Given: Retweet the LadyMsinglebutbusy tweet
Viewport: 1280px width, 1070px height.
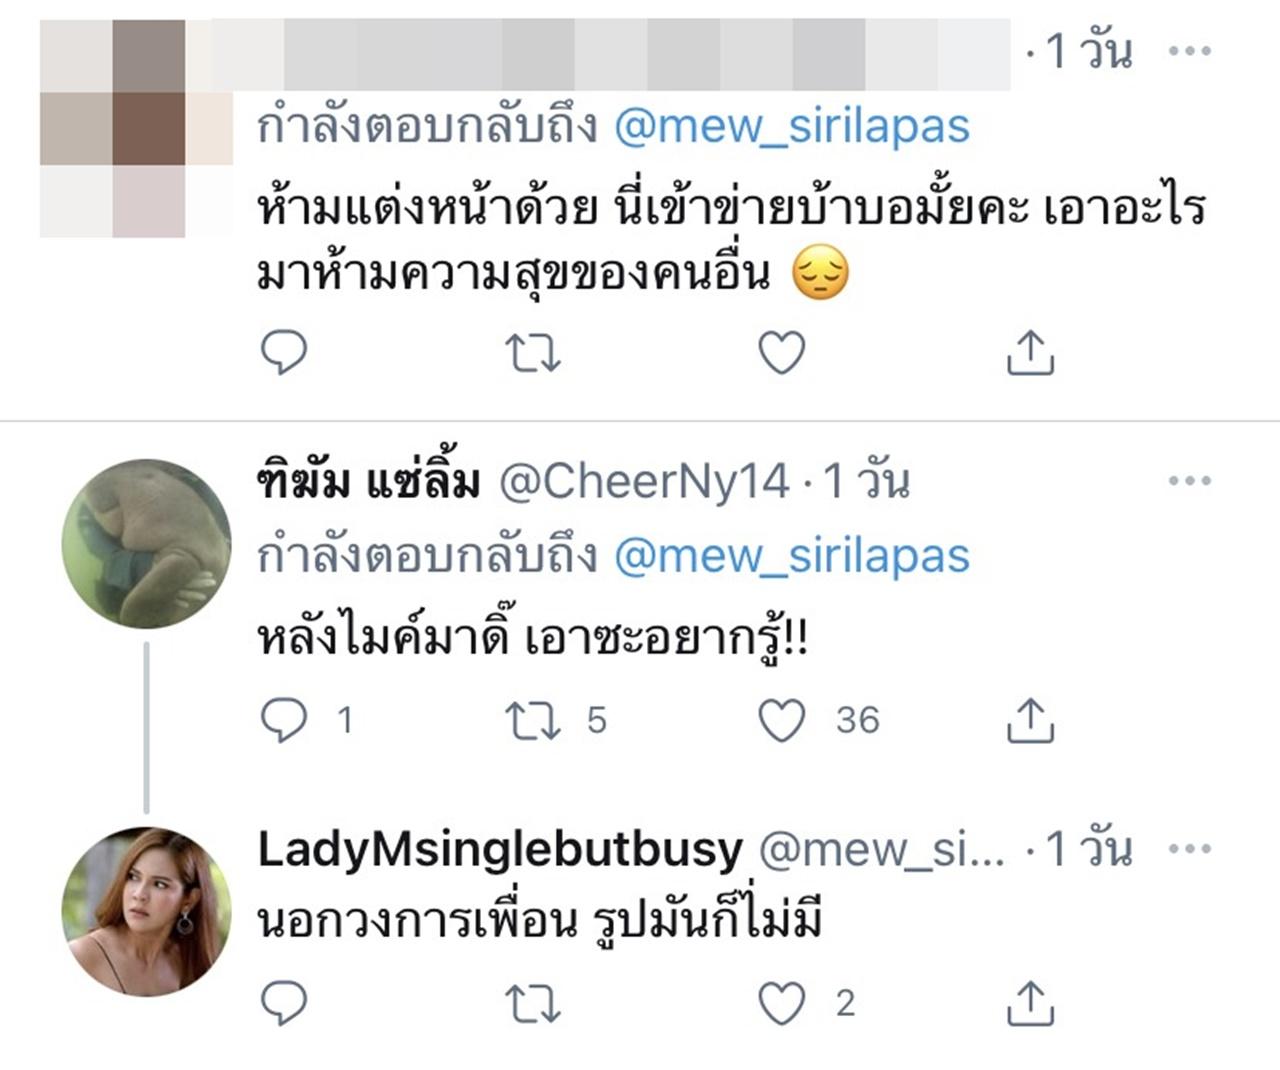Looking at the screenshot, I should click(532, 1003).
